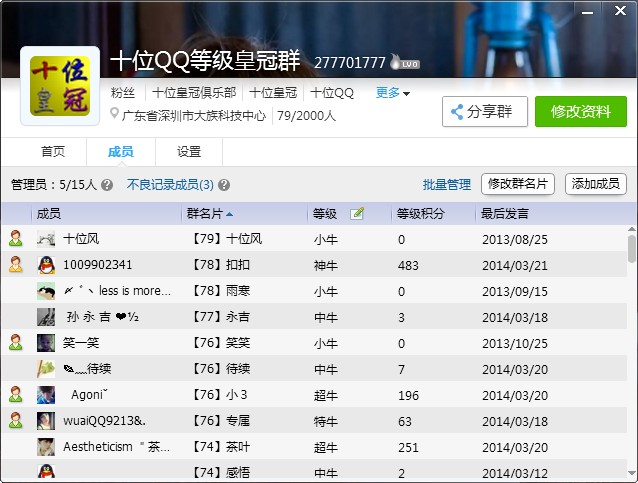
Task: Click the help icon next to 管理员 5/15人
Action: [107, 185]
